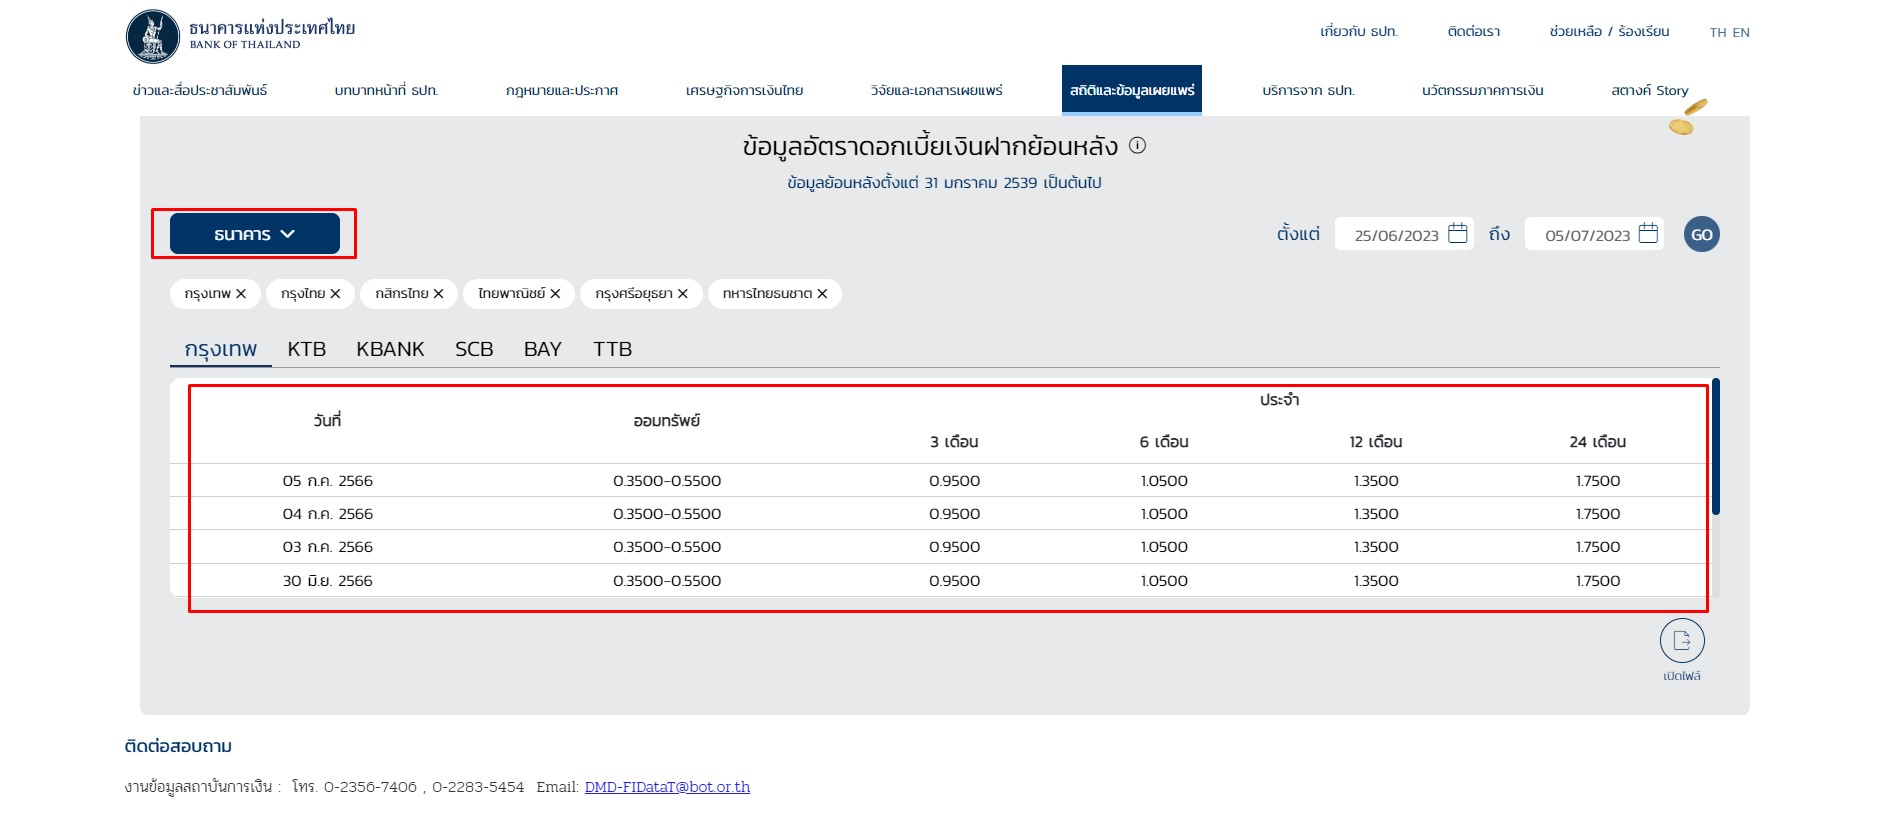This screenshot has height=816, width=1889.
Task: Switch to the SCB tab
Action: (x=474, y=349)
